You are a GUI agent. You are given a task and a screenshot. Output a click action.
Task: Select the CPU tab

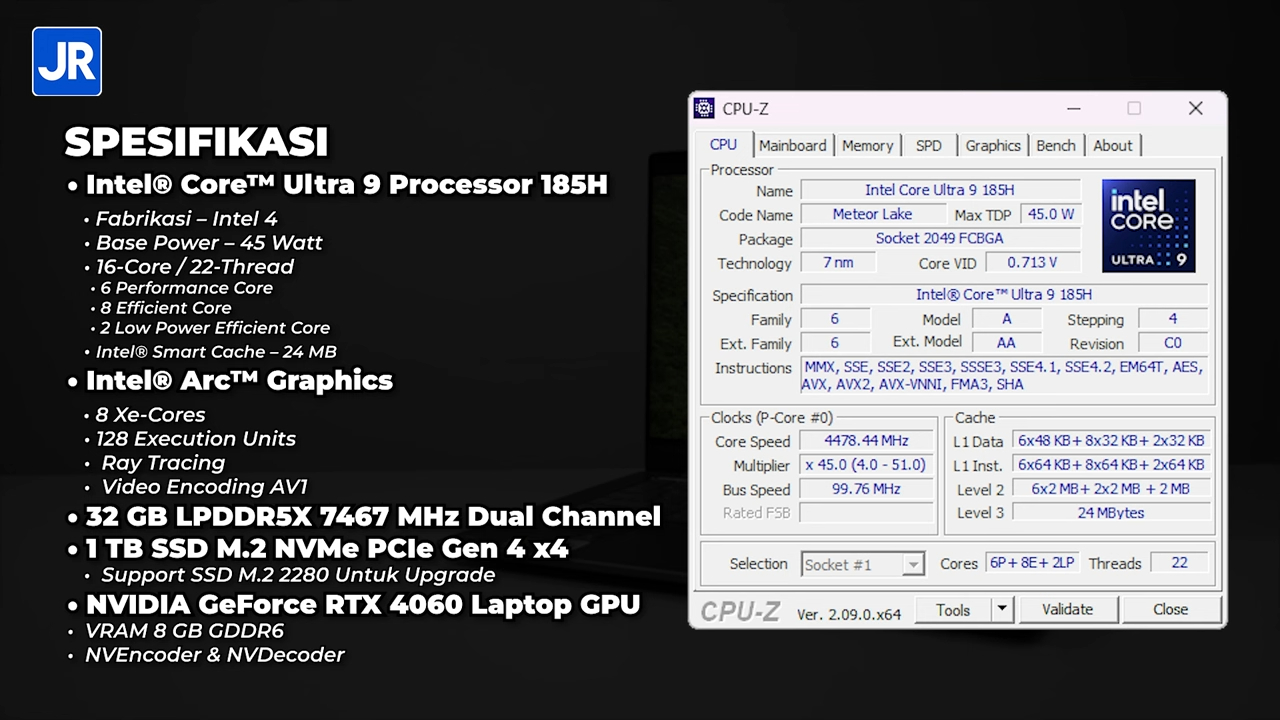[x=723, y=145]
